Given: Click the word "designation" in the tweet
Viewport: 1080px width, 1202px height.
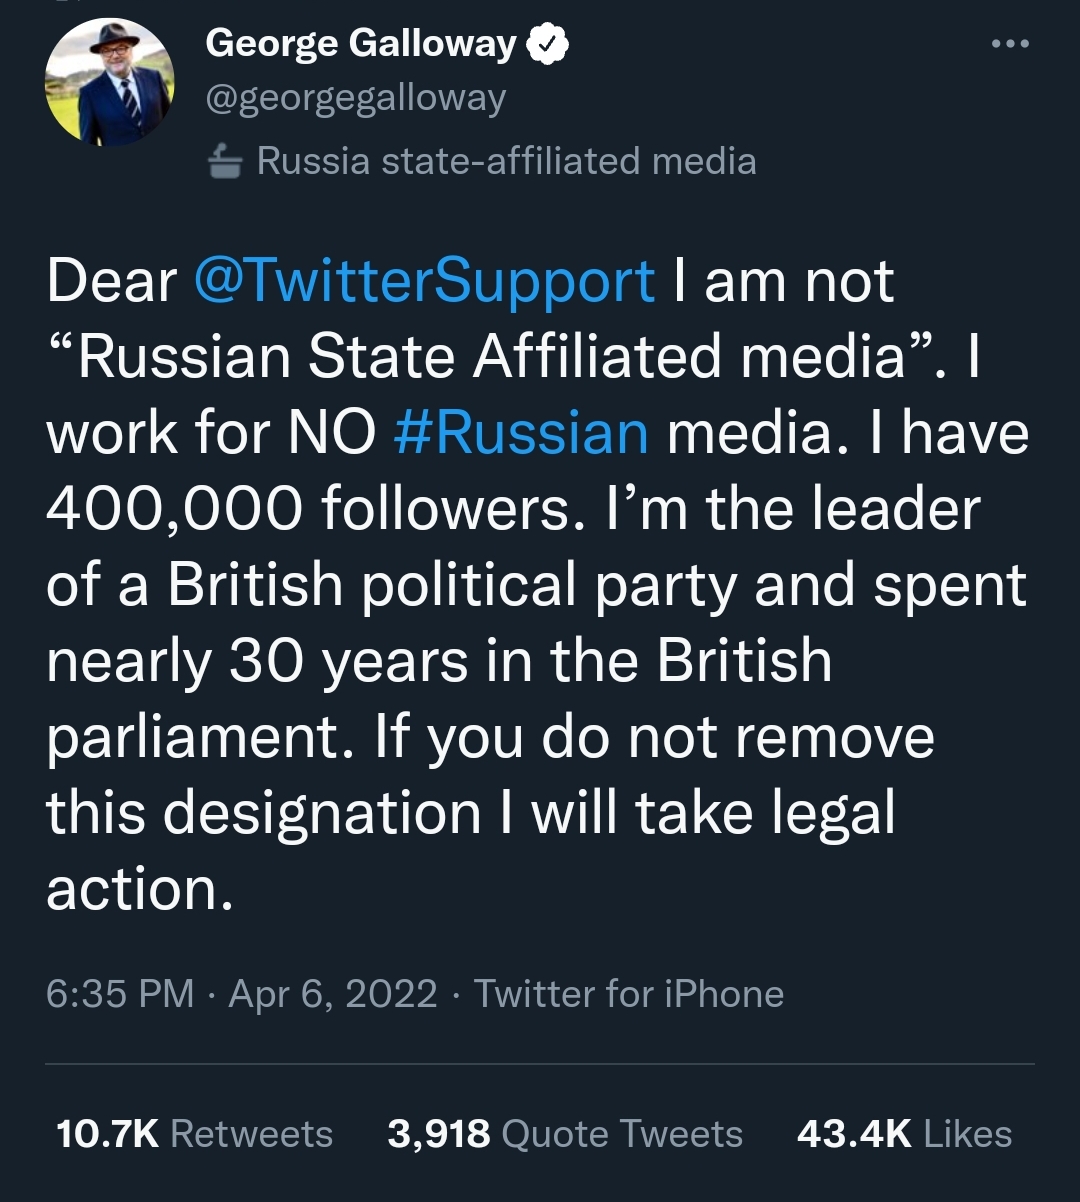Looking at the screenshot, I should click(x=322, y=813).
